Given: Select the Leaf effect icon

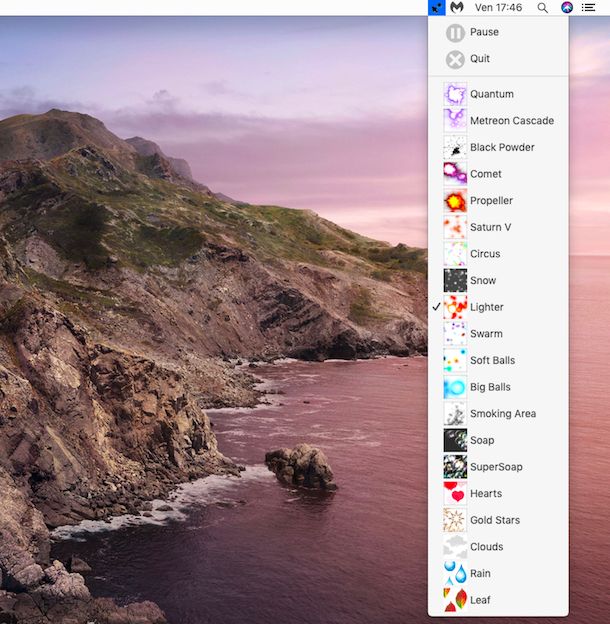Looking at the screenshot, I should pos(455,600).
